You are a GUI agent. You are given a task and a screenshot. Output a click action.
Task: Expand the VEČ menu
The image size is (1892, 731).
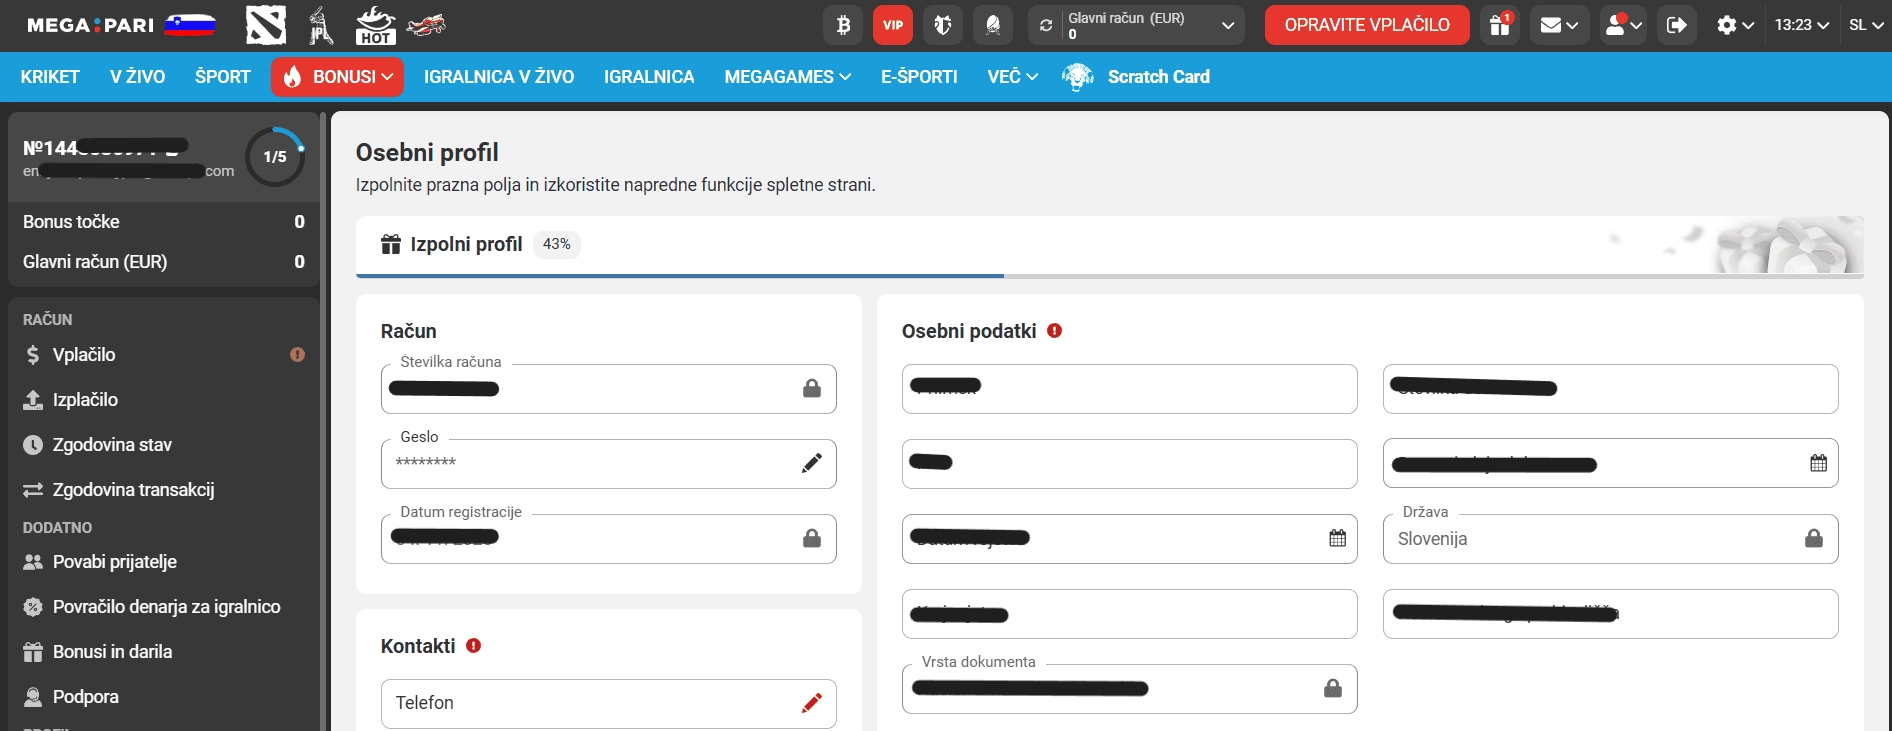(x=1013, y=77)
